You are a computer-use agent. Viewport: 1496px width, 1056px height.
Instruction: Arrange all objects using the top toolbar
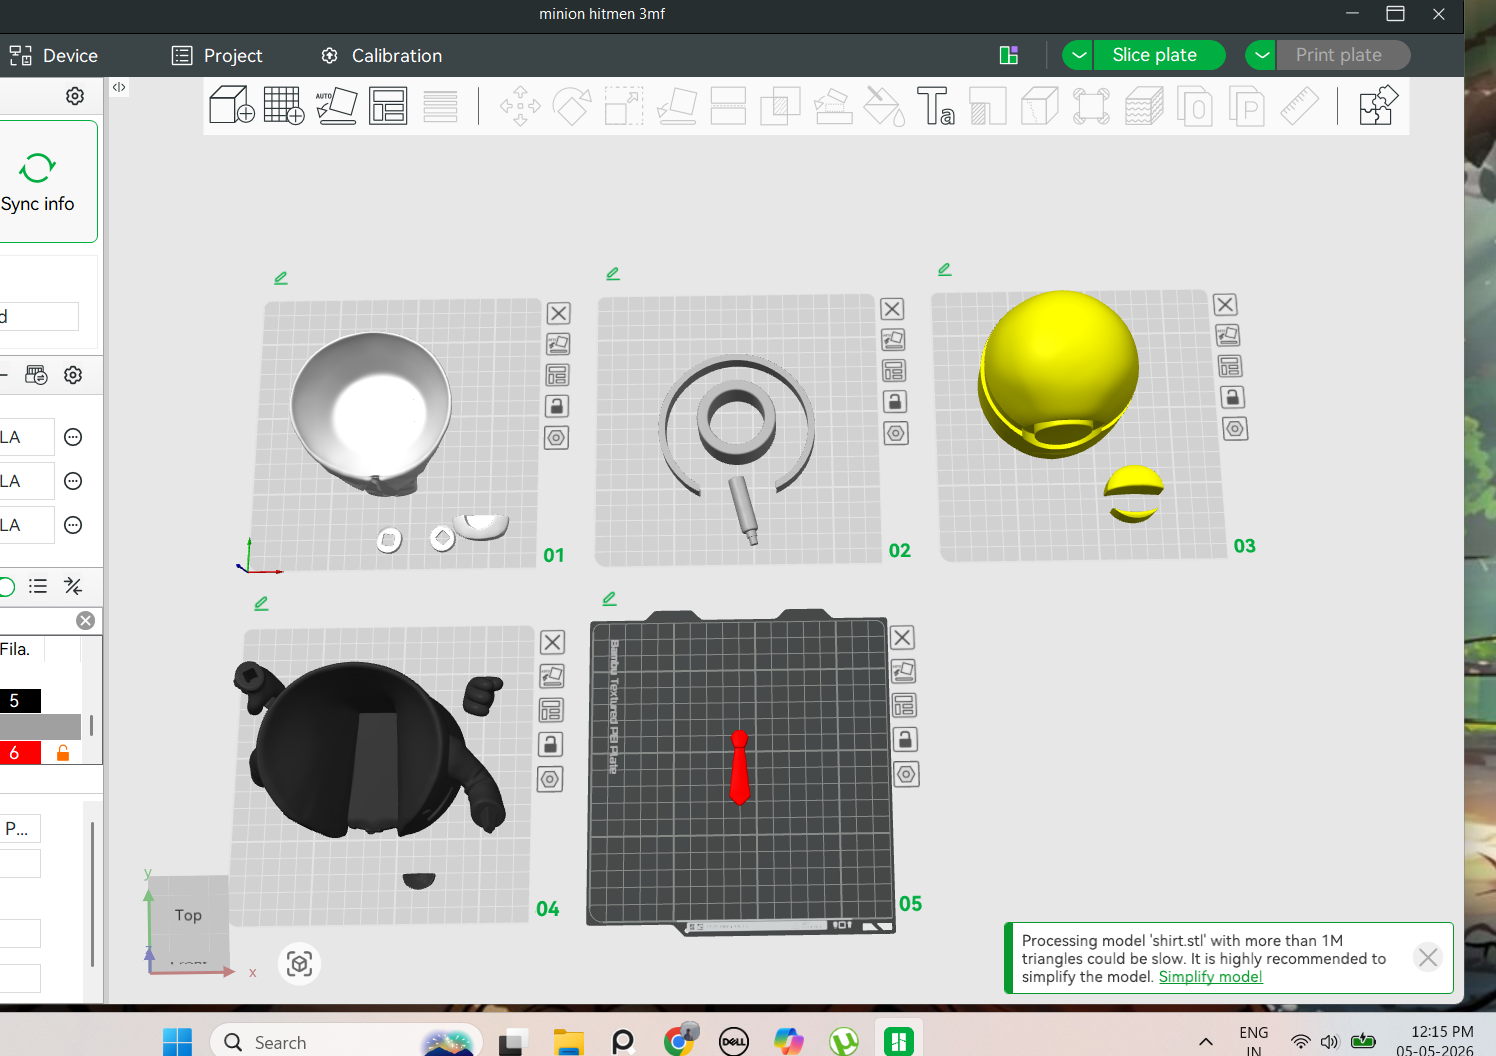tap(388, 105)
